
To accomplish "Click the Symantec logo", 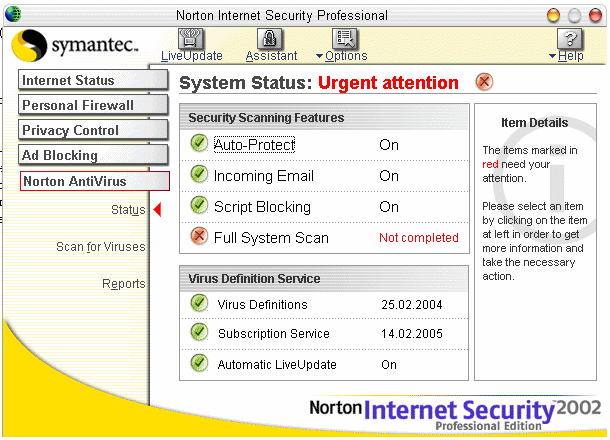I will 75,46.
